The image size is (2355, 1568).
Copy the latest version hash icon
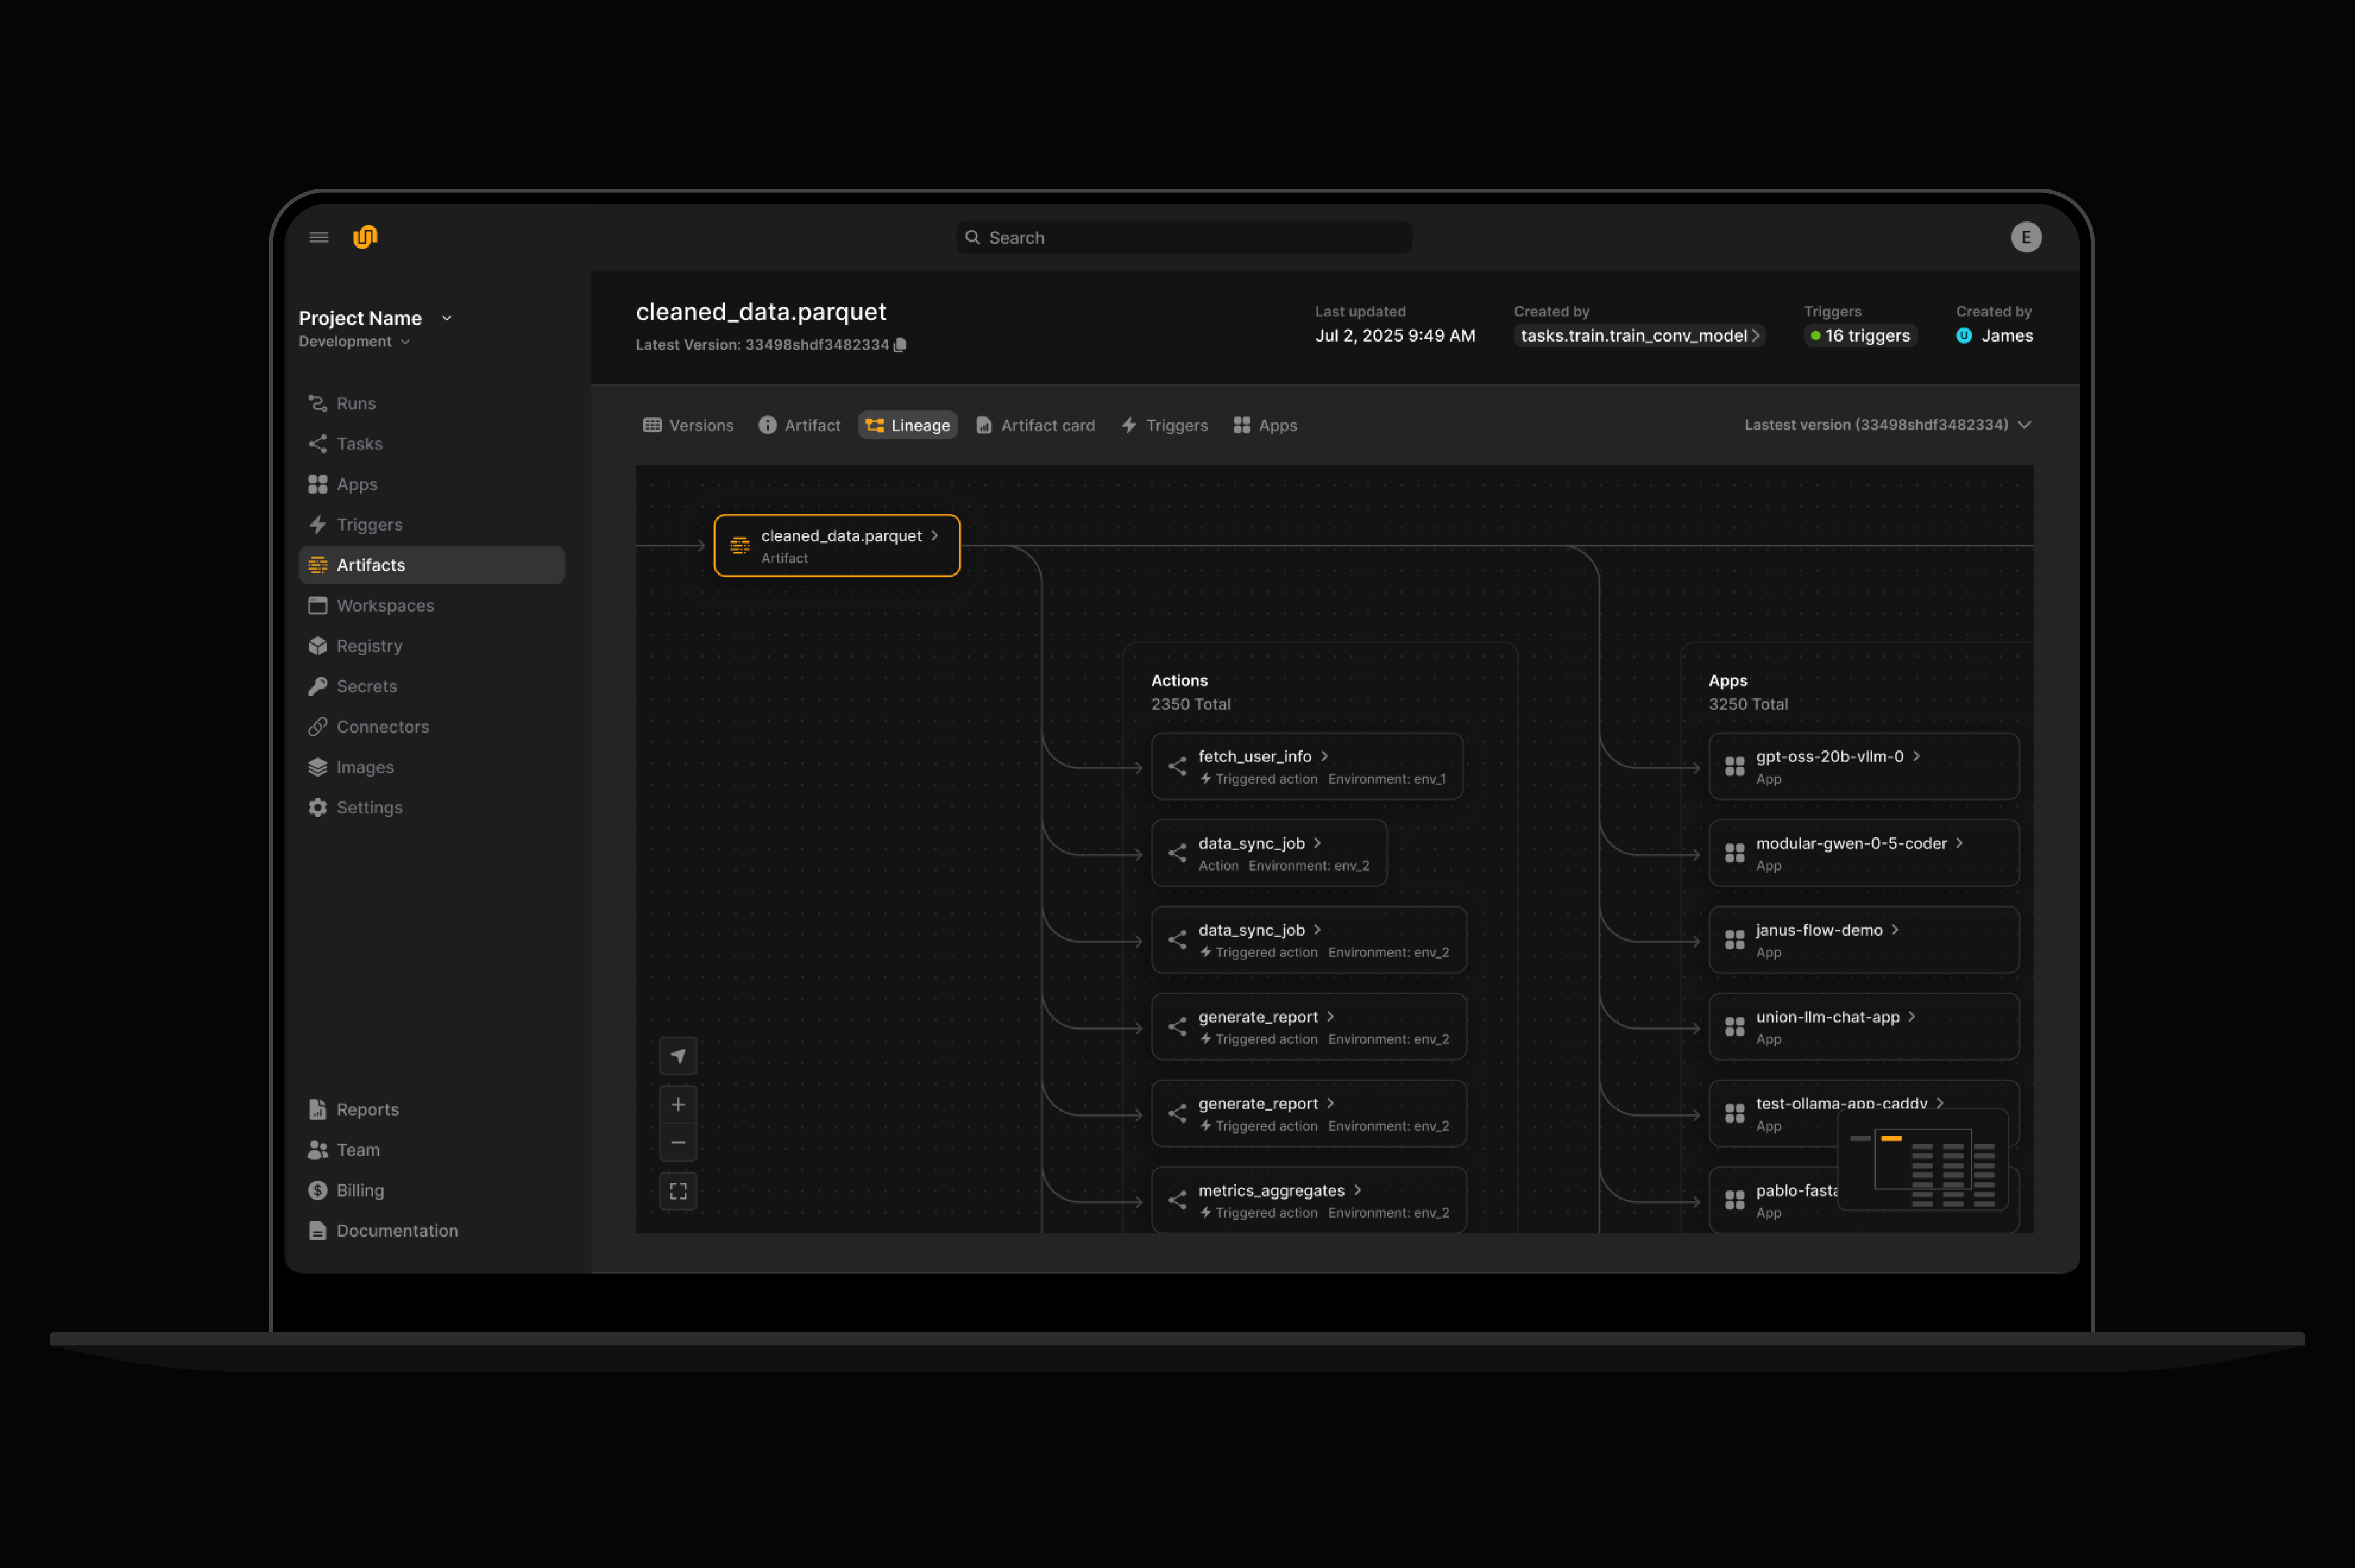[900, 345]
